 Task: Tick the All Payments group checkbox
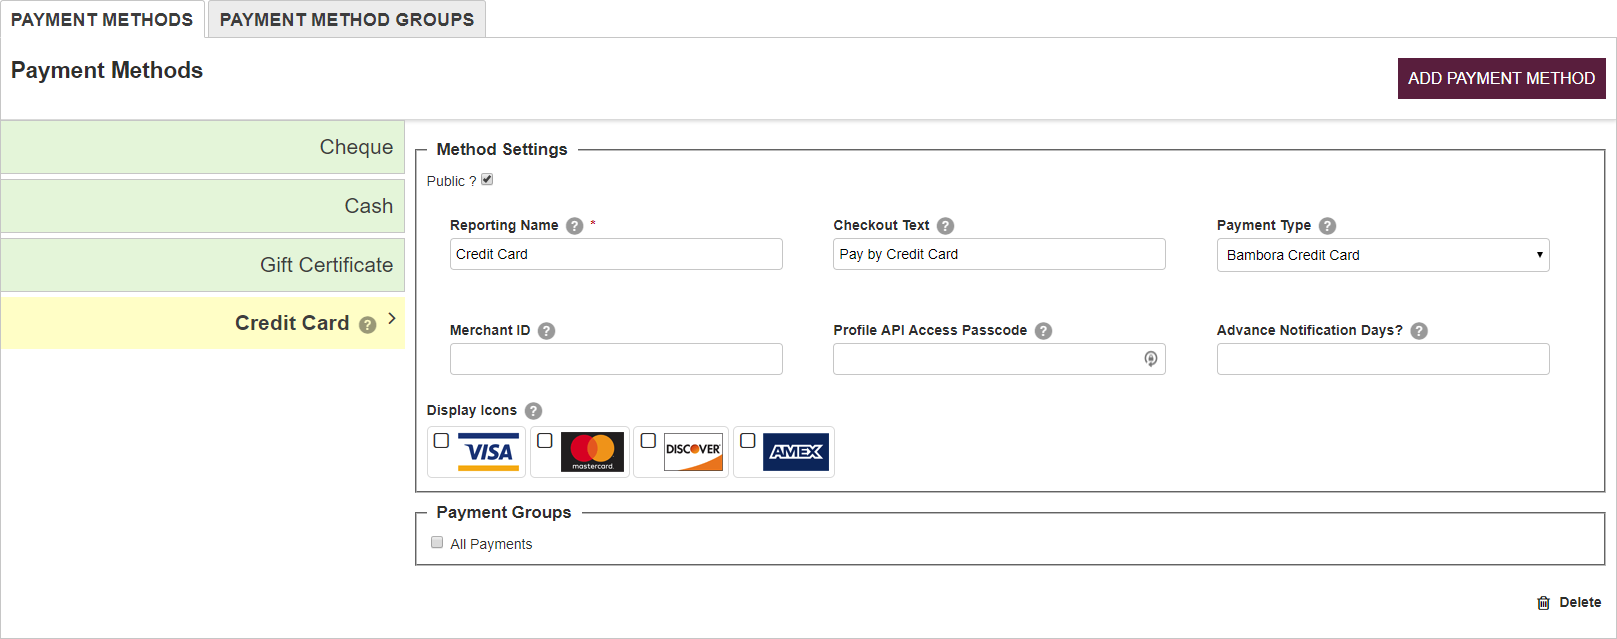click(437, 543)
